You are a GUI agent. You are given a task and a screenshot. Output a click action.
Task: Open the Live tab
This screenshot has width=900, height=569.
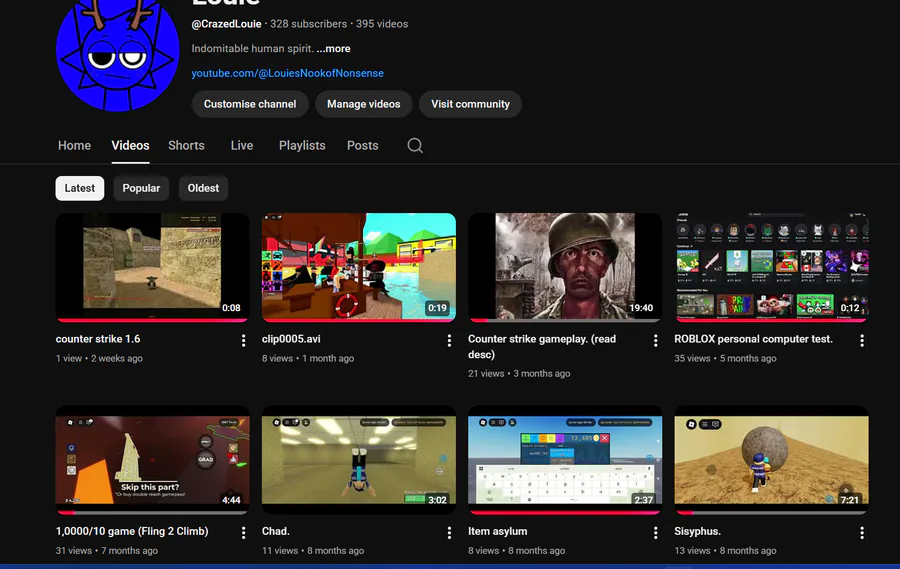(242, 146)
